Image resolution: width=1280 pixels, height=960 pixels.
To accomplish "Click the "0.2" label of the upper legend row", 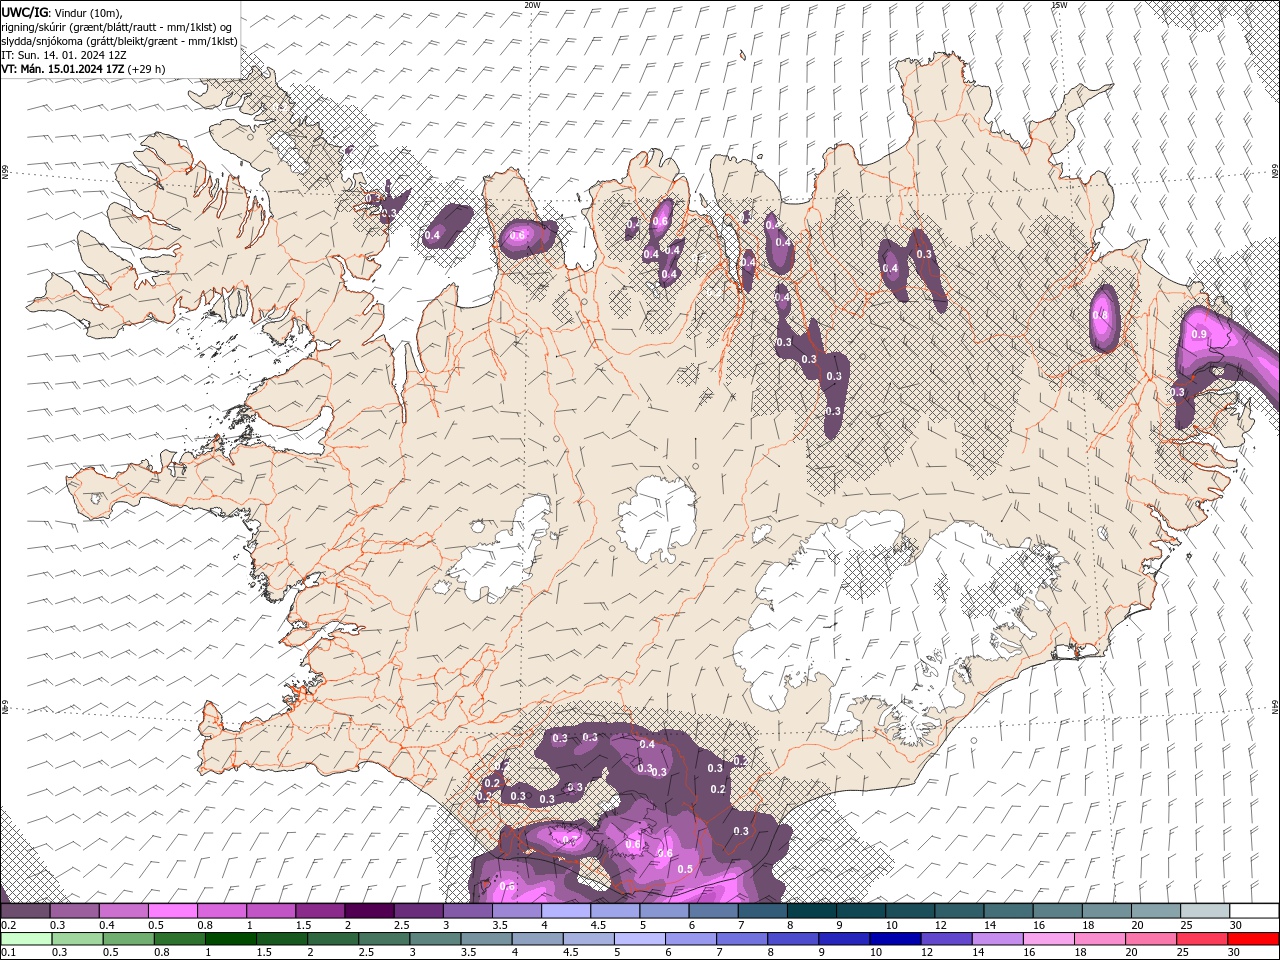I will point(9,925).
